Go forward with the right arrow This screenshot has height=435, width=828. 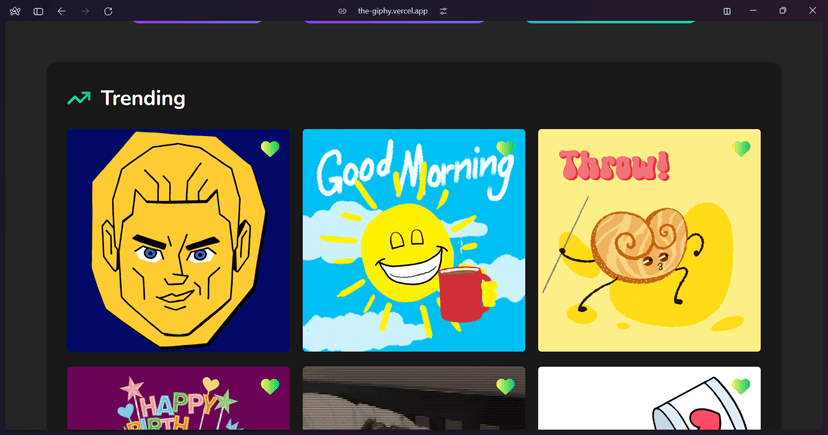pos(84,11)
